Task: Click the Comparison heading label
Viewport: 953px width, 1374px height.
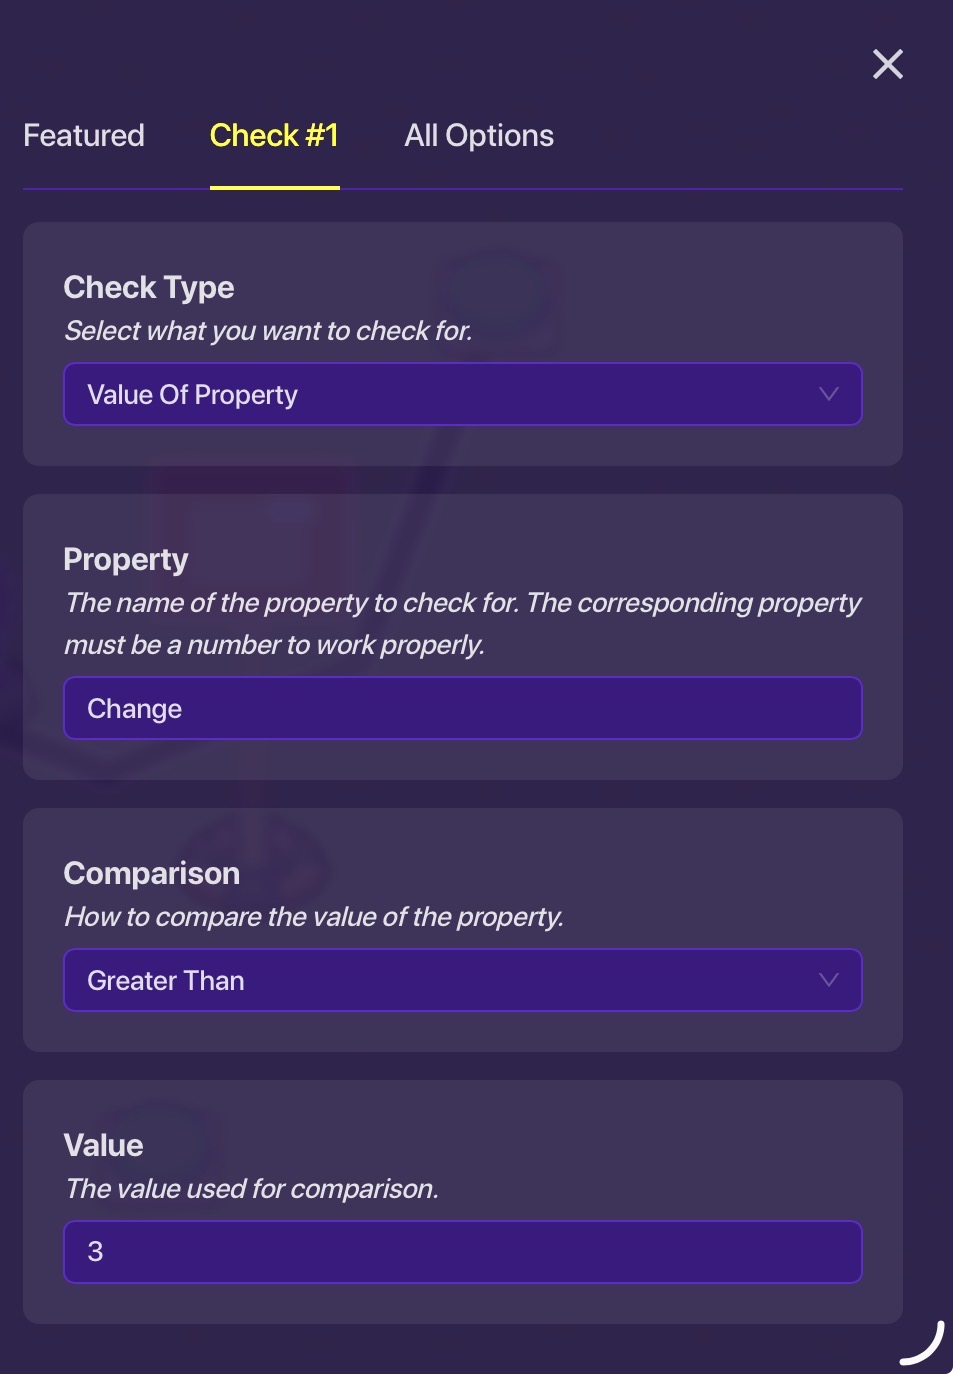Action: point(152,873)
